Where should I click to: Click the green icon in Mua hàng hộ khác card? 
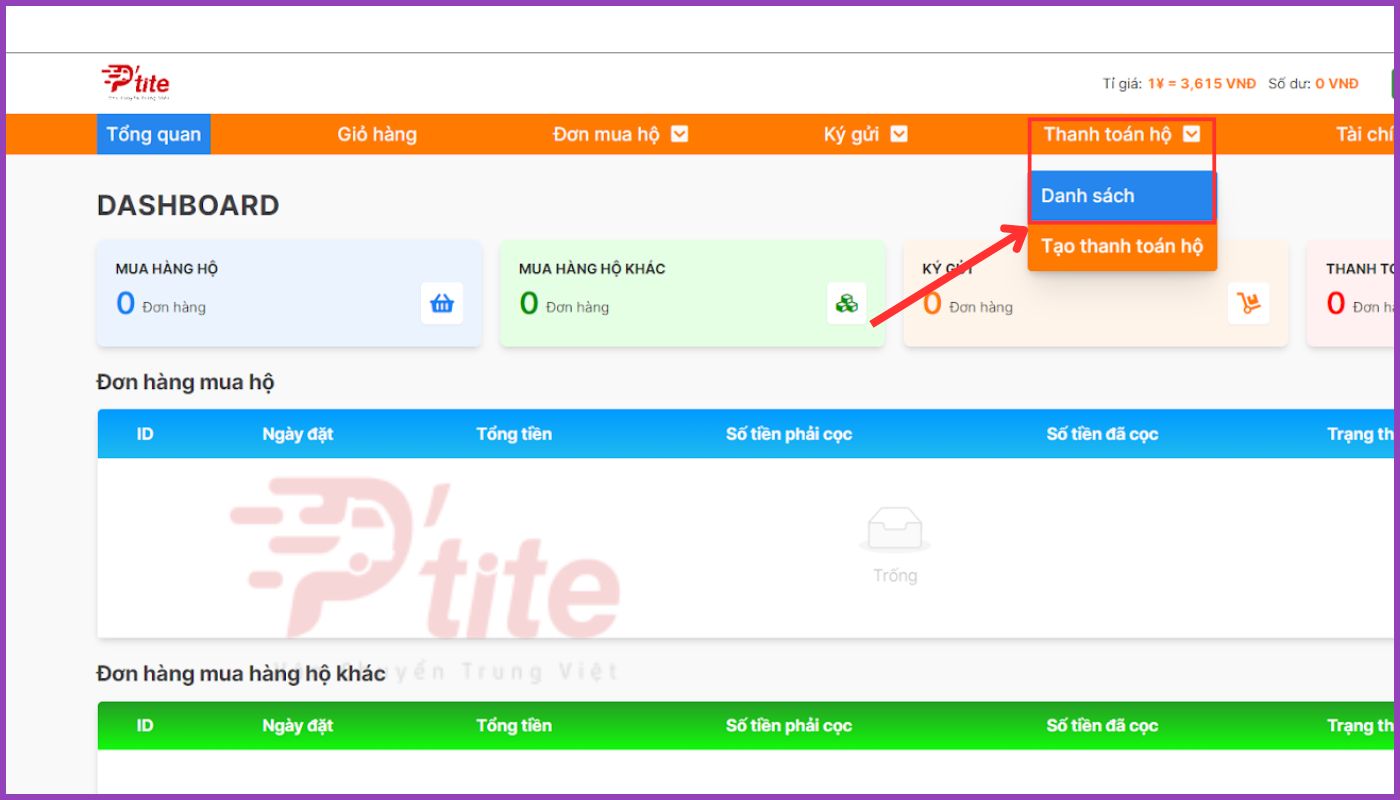click(847, 304)
